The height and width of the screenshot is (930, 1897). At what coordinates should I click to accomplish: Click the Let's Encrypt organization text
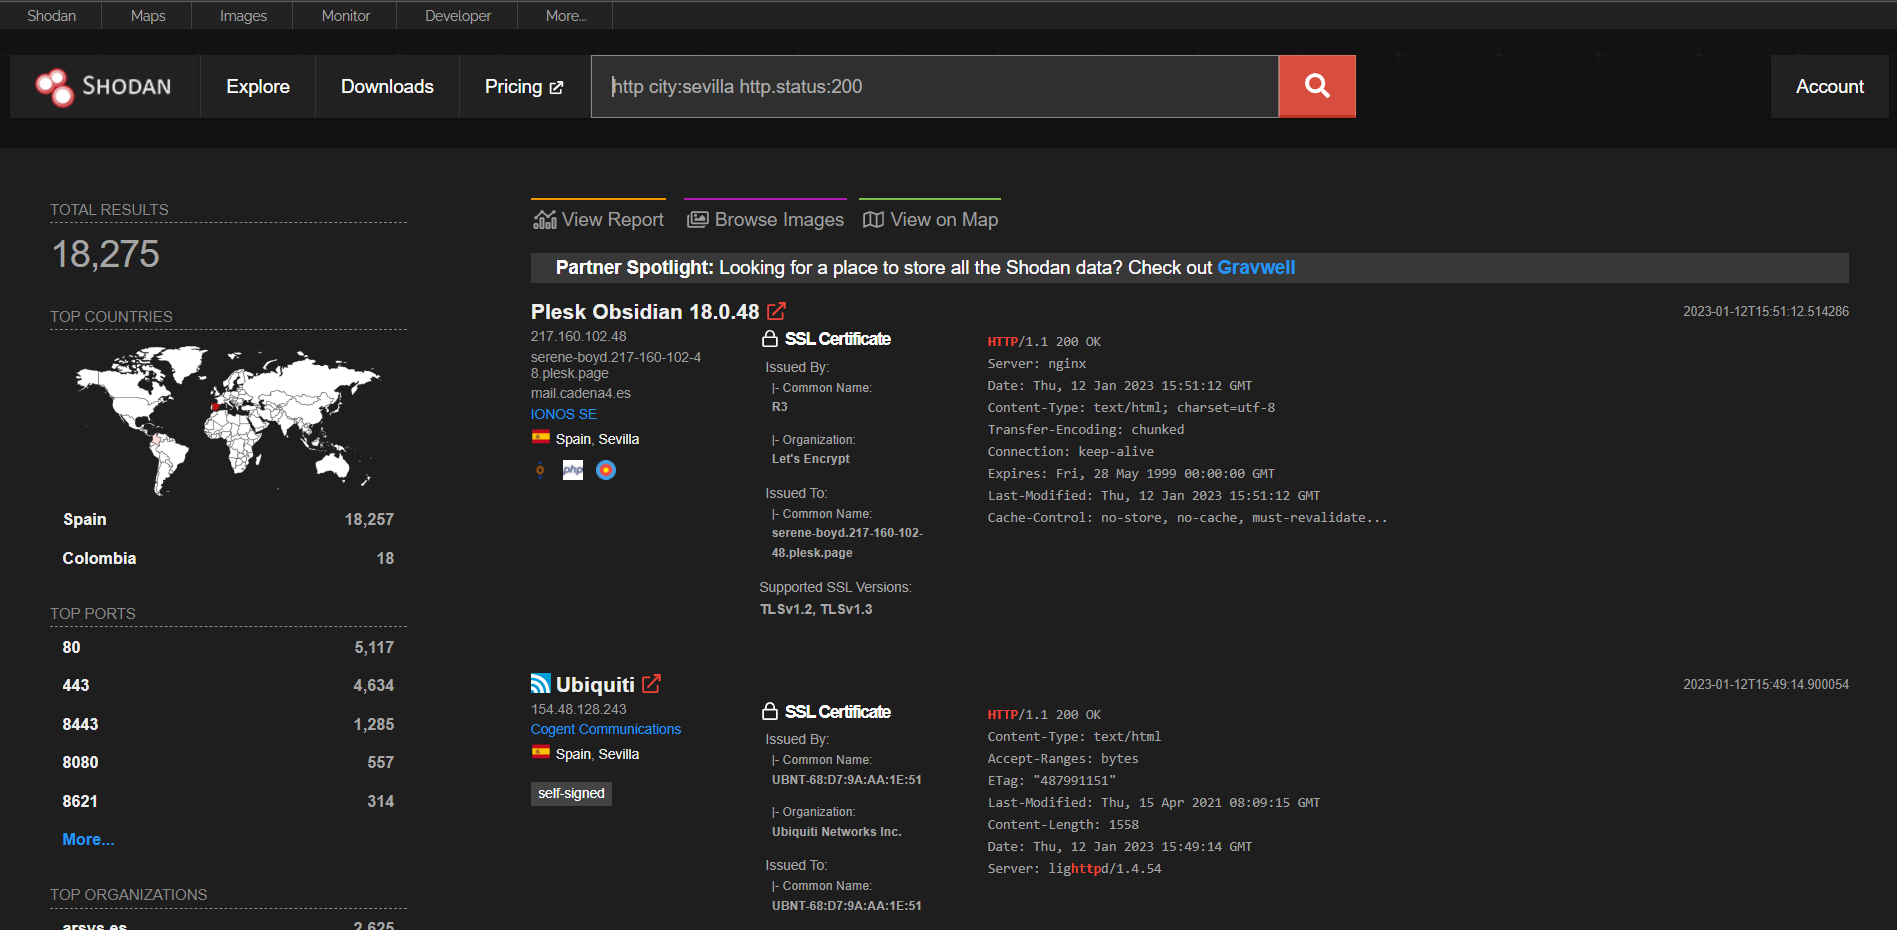811,459
